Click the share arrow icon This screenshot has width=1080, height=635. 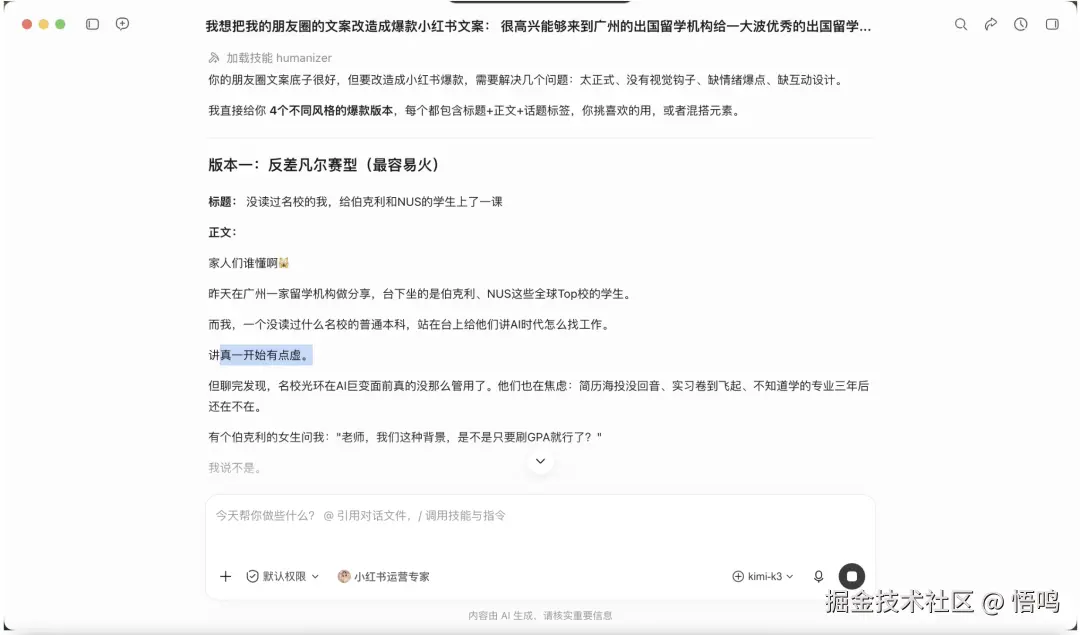pyautogui.click(x=990, y=24)
